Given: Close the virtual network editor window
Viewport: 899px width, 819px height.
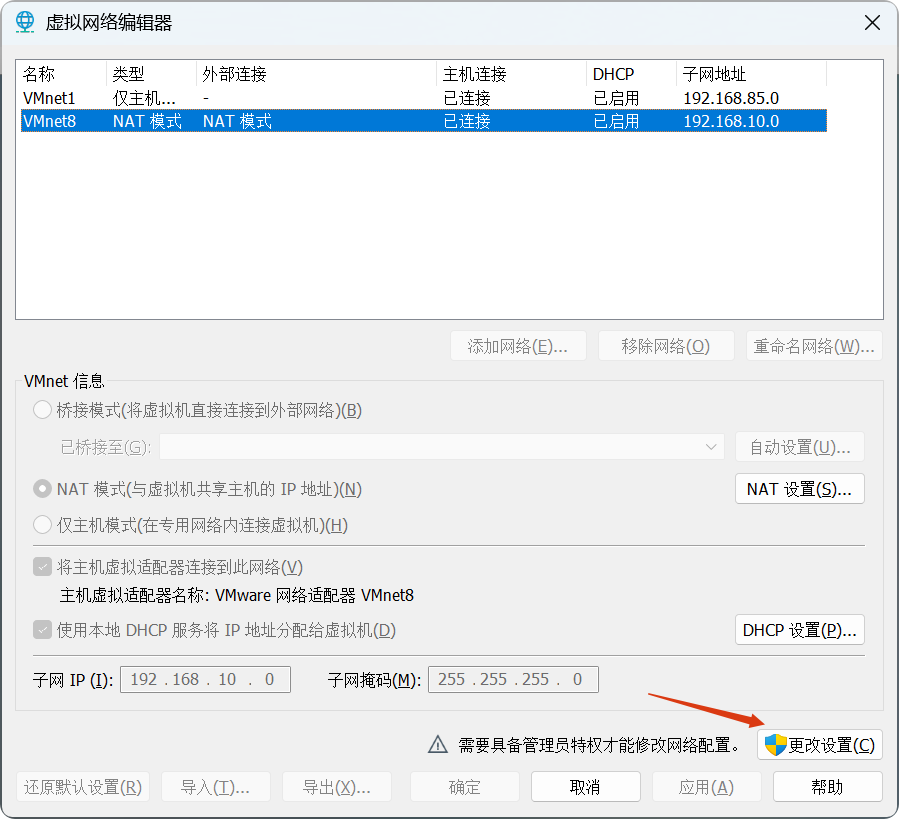Looking at the screenshot, I should coord(872,23).
